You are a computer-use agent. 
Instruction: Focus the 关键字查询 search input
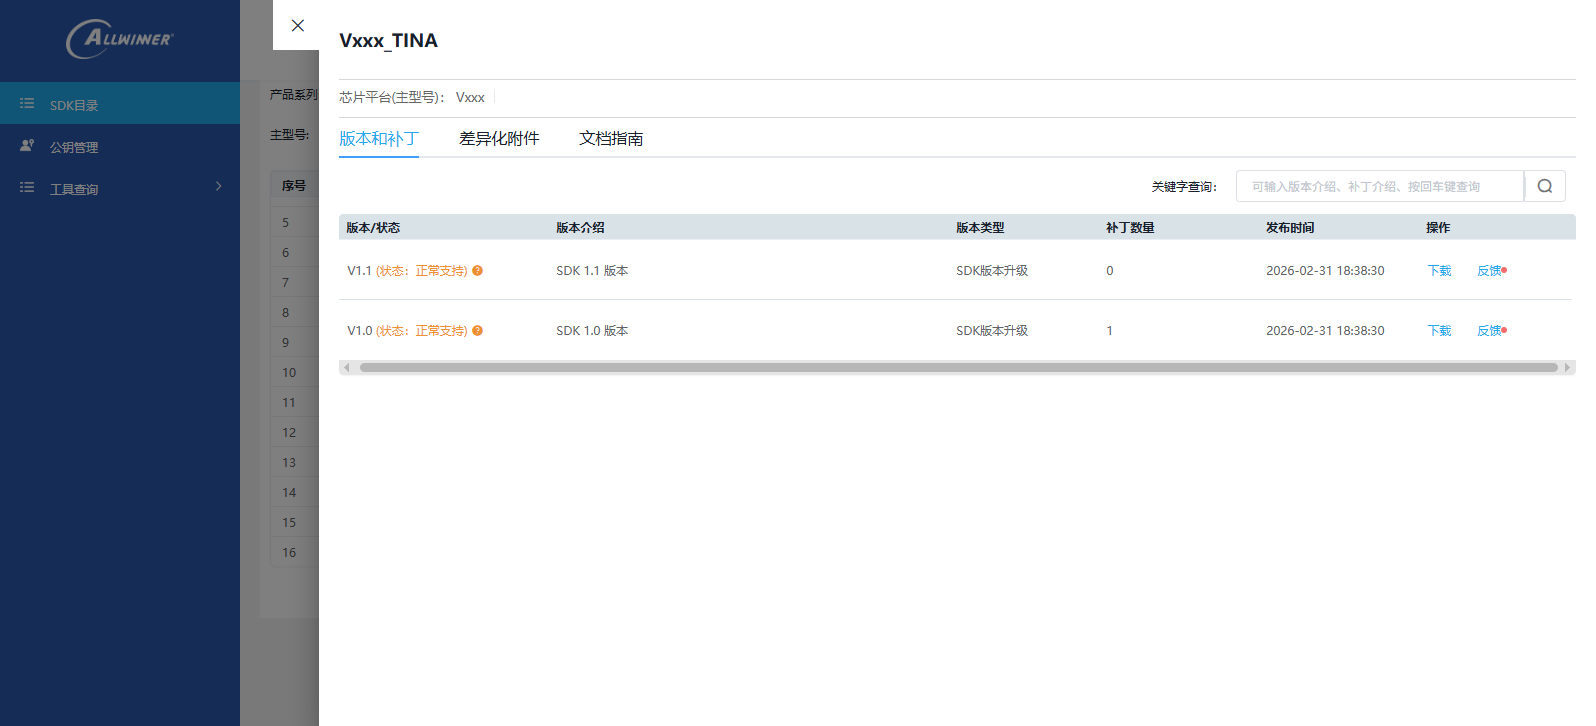tap(1380, 186)
